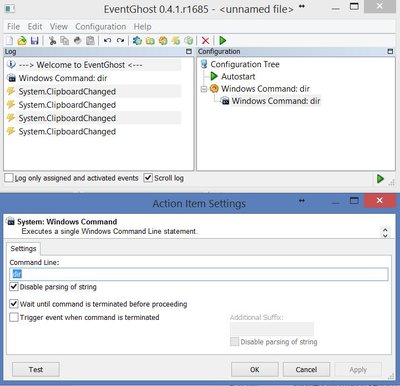This screenshot has width=400, height=386.
Task: Click the red X toolbar icon
Action: coord(206,41)
